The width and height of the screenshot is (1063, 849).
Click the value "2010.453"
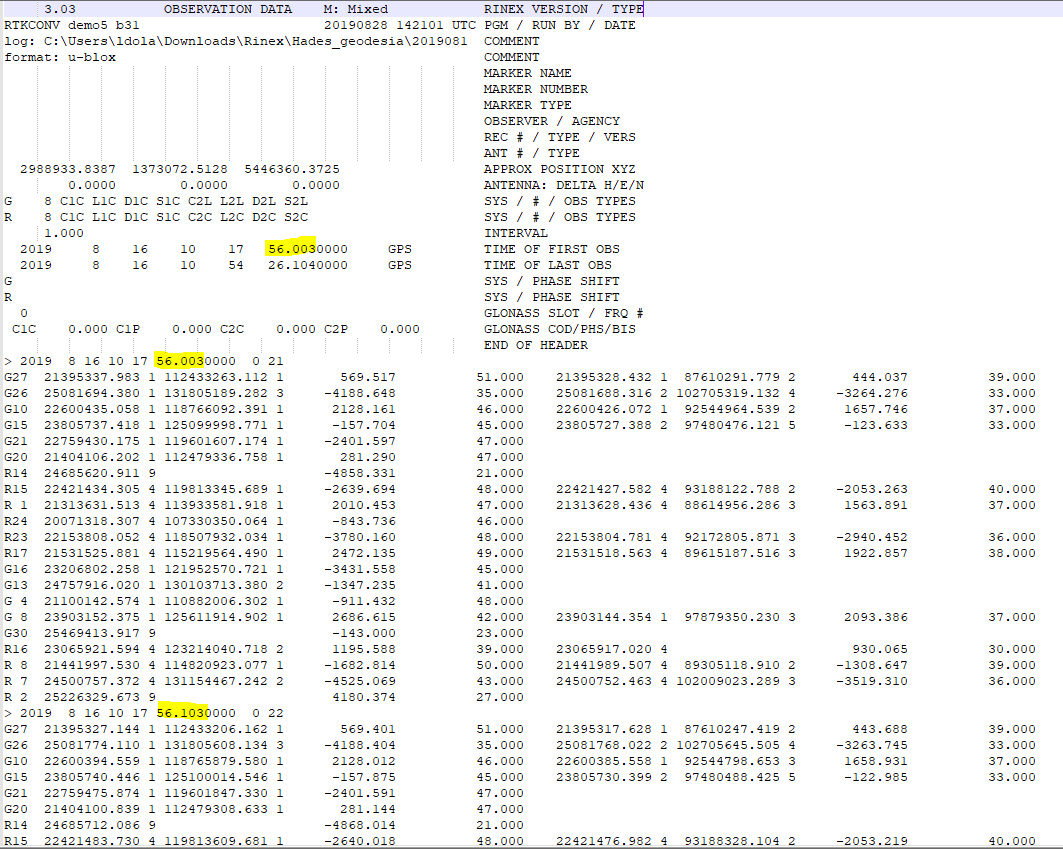pos(364,505)
